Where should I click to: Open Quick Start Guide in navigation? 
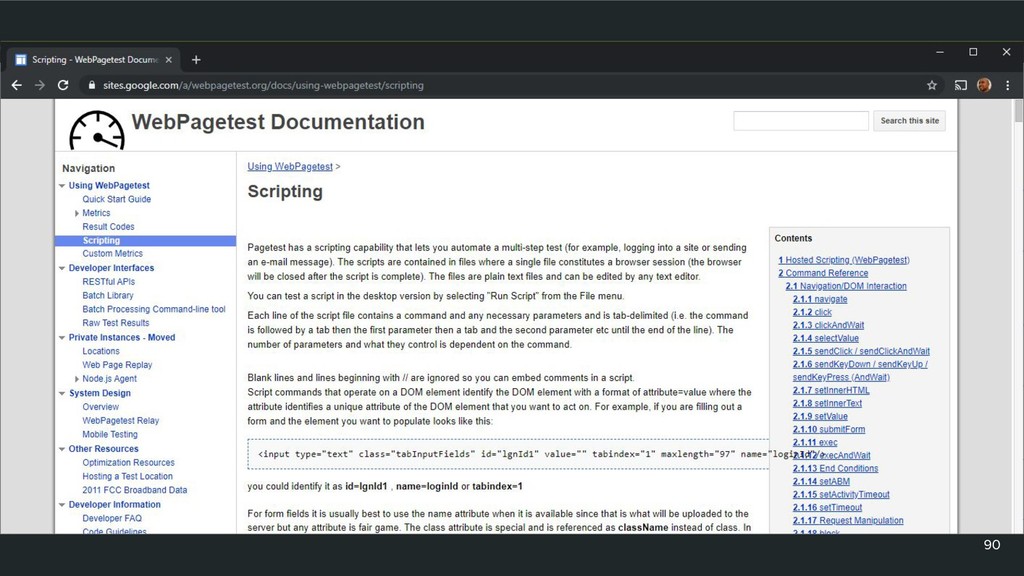pos(116,199)
